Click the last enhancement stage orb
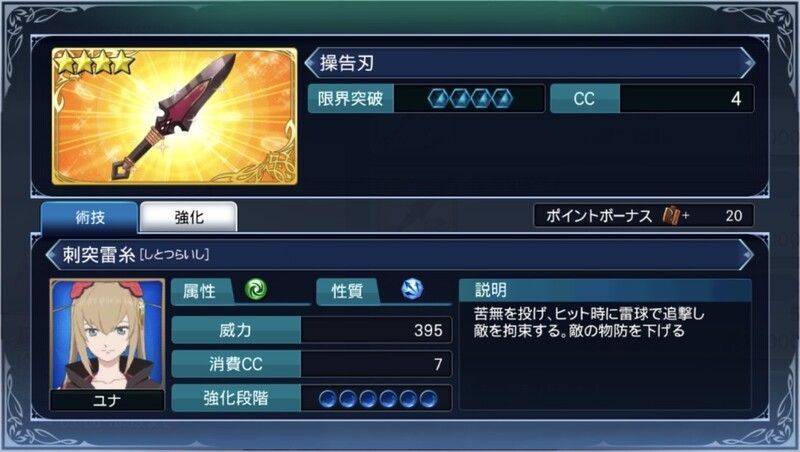800x452 pixels. (429, 398)
